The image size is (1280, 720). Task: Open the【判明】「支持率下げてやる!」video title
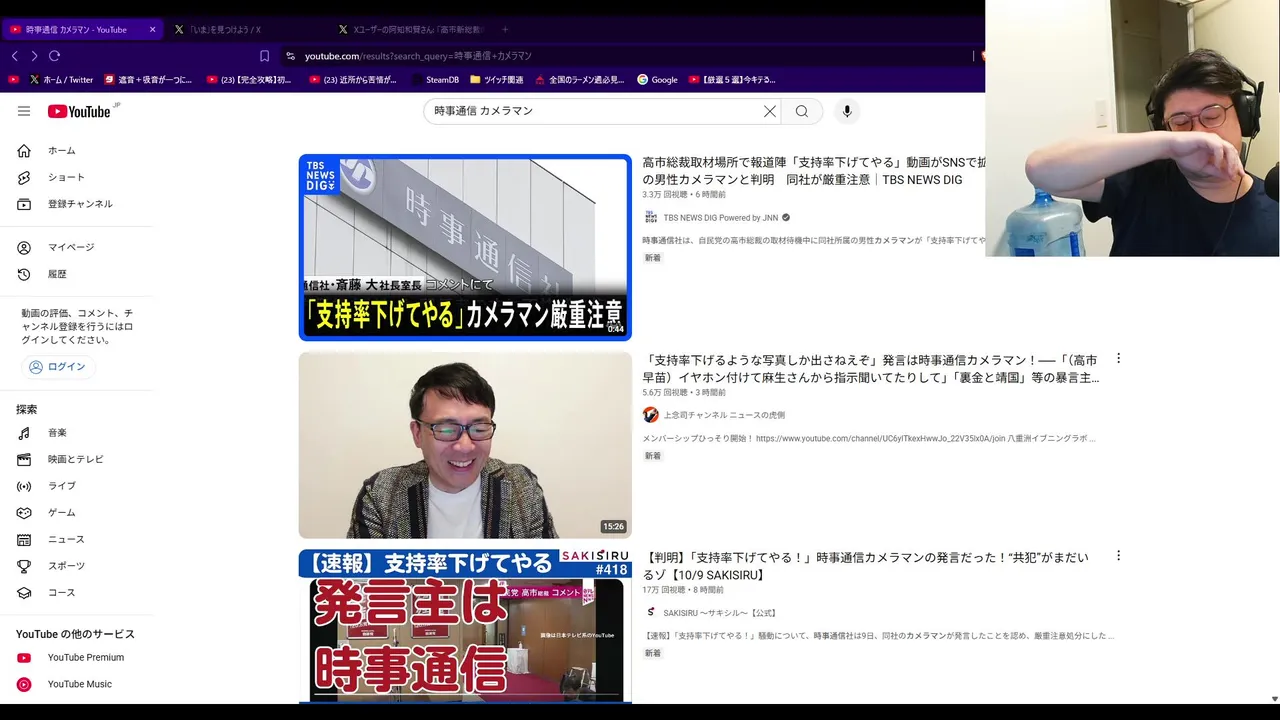point(865,566)
